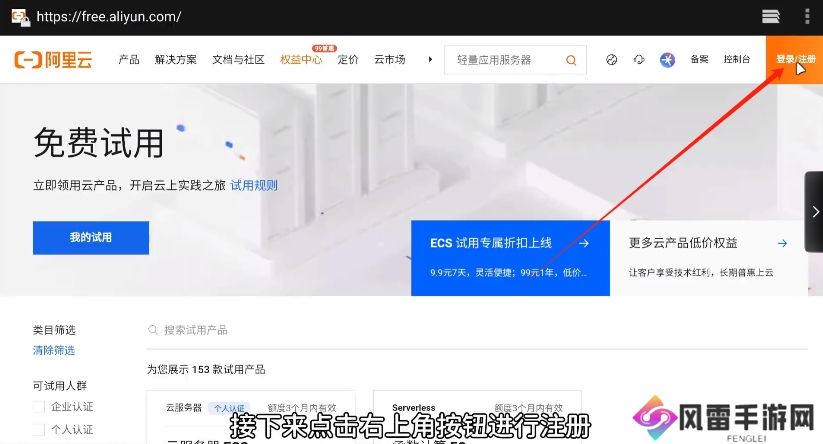Click the 登录/注册 button

(795, 60)
